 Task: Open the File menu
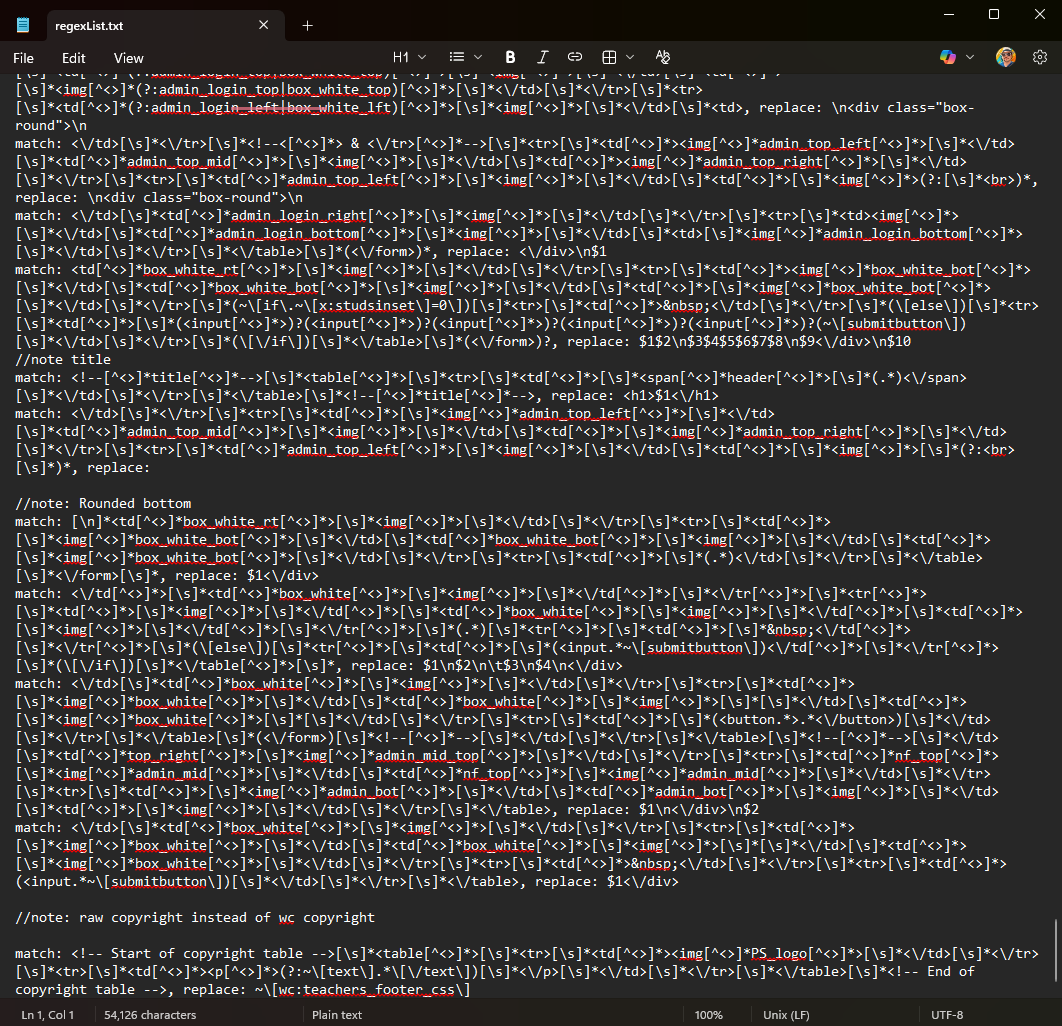tap(24, 58)
